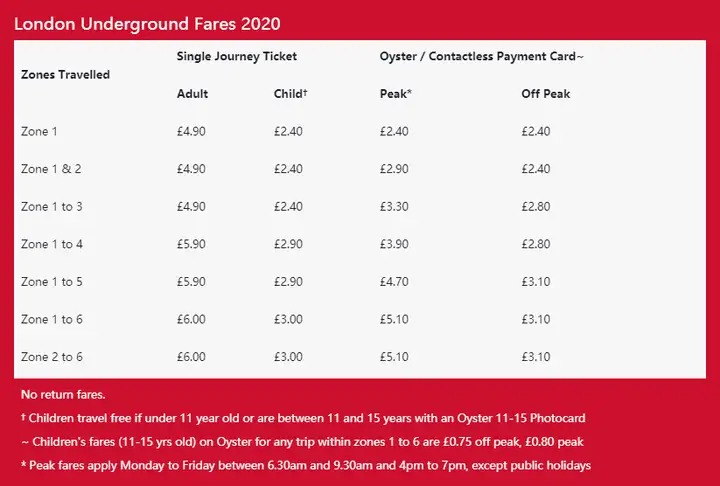Image resolution: width=720 pixels, height=486 pixels.
Task: Select the Zones Travelled column header
Action: pos(65,74)
